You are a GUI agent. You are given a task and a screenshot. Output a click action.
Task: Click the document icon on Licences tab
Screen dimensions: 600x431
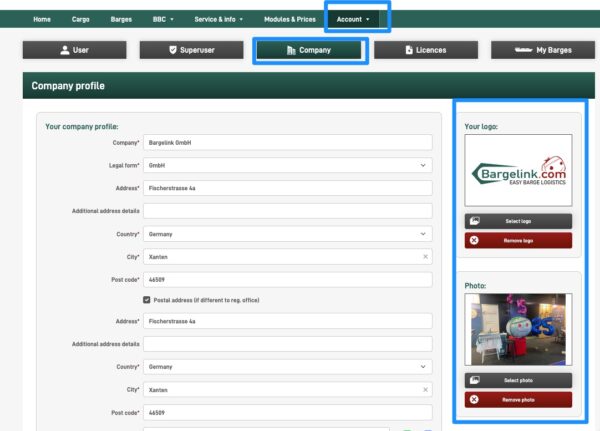click(x=409, y=50)
